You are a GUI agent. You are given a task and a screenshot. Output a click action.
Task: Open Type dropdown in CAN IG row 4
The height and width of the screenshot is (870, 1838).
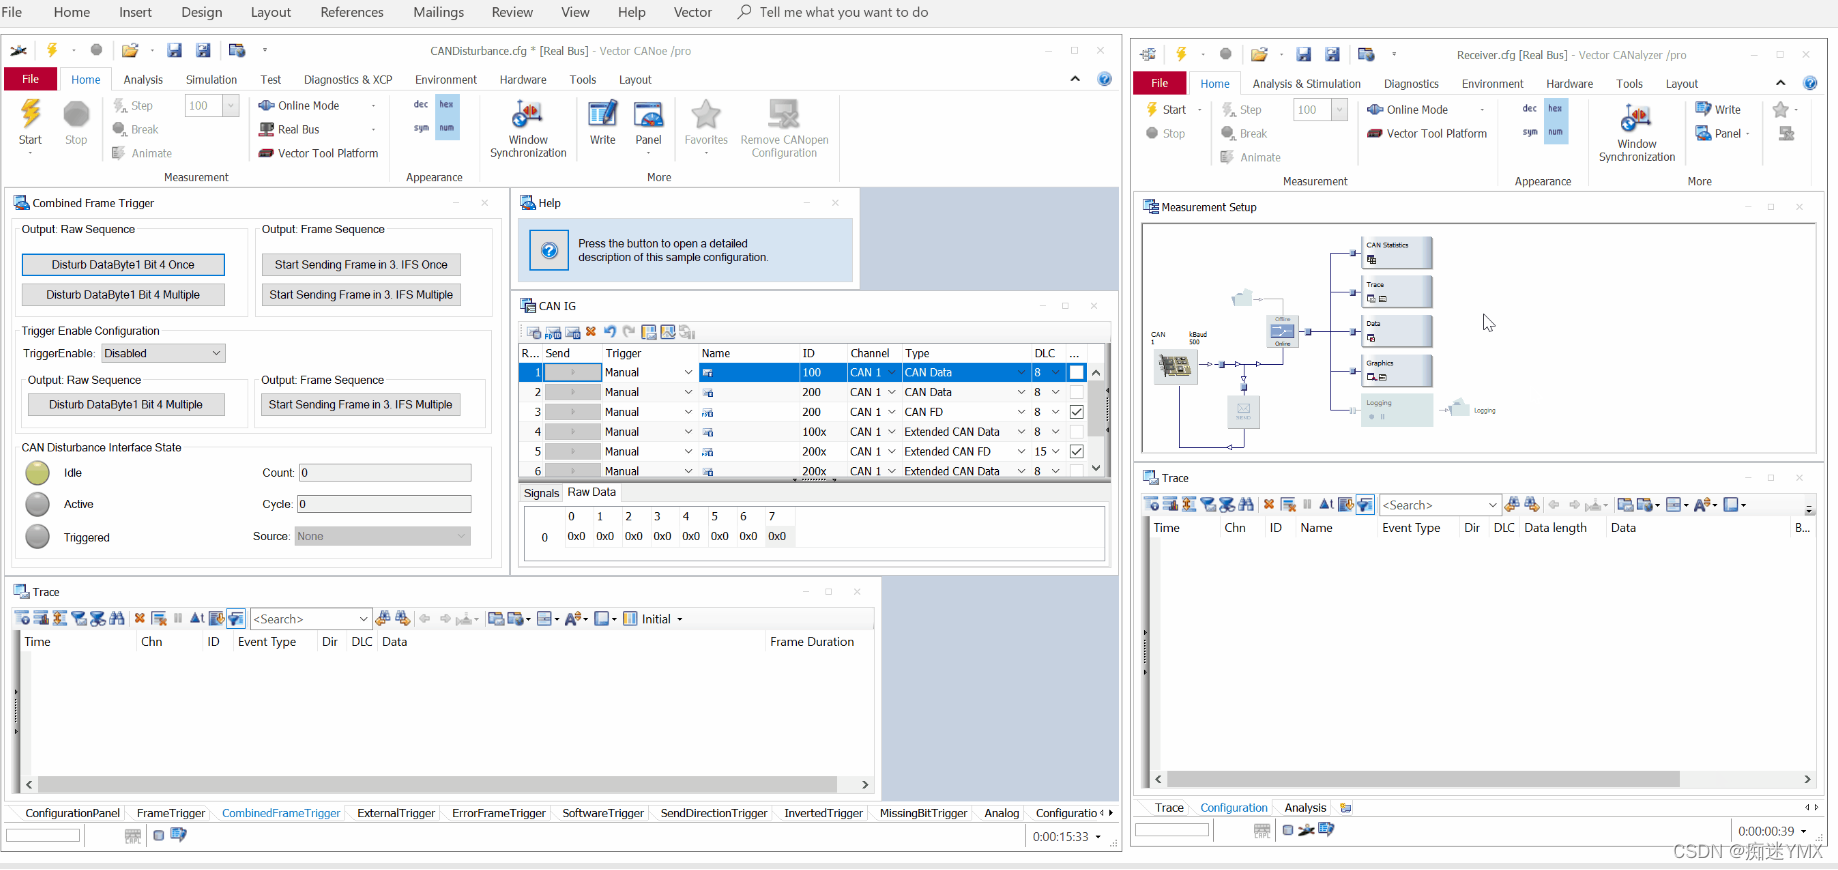pyautogui.click(x=1021, y=432)
